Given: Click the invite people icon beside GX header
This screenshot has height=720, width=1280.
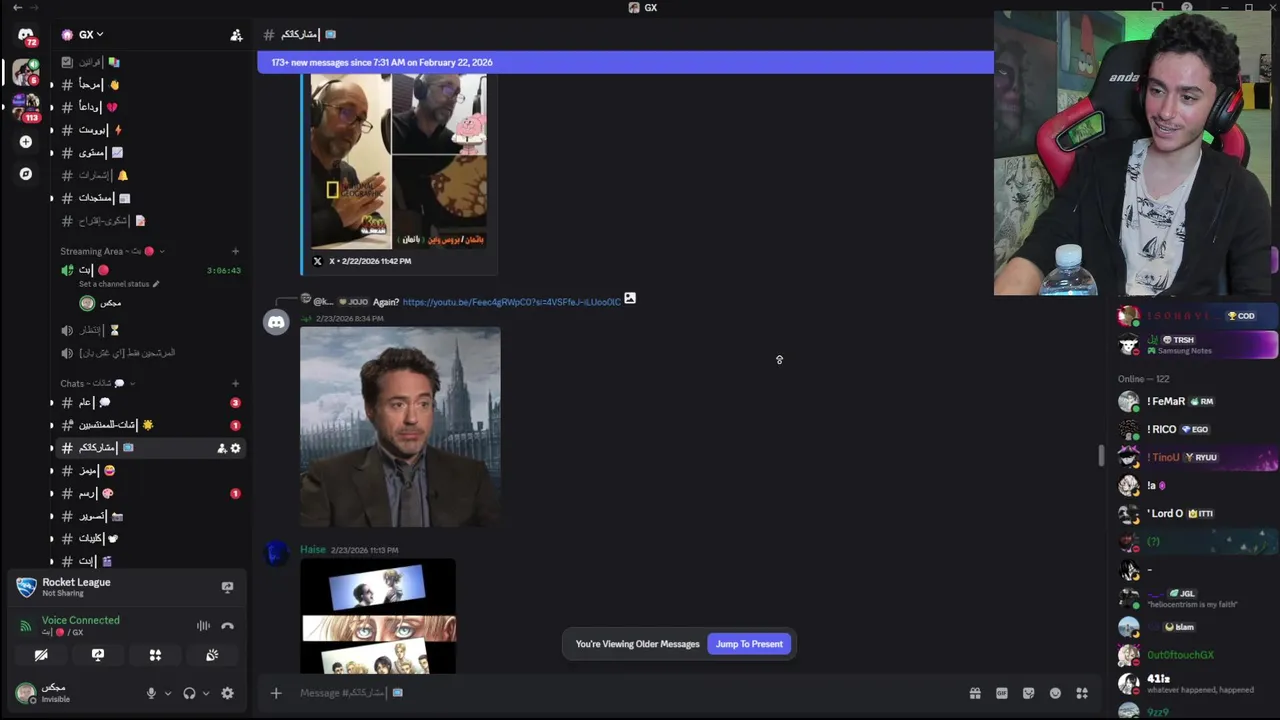Looking at the screenshot, I should pyautogui.click(x=236, y=35).
